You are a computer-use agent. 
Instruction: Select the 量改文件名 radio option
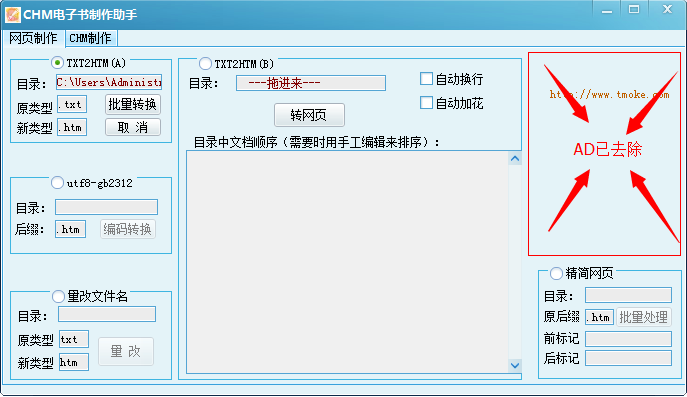pos(58,297)
